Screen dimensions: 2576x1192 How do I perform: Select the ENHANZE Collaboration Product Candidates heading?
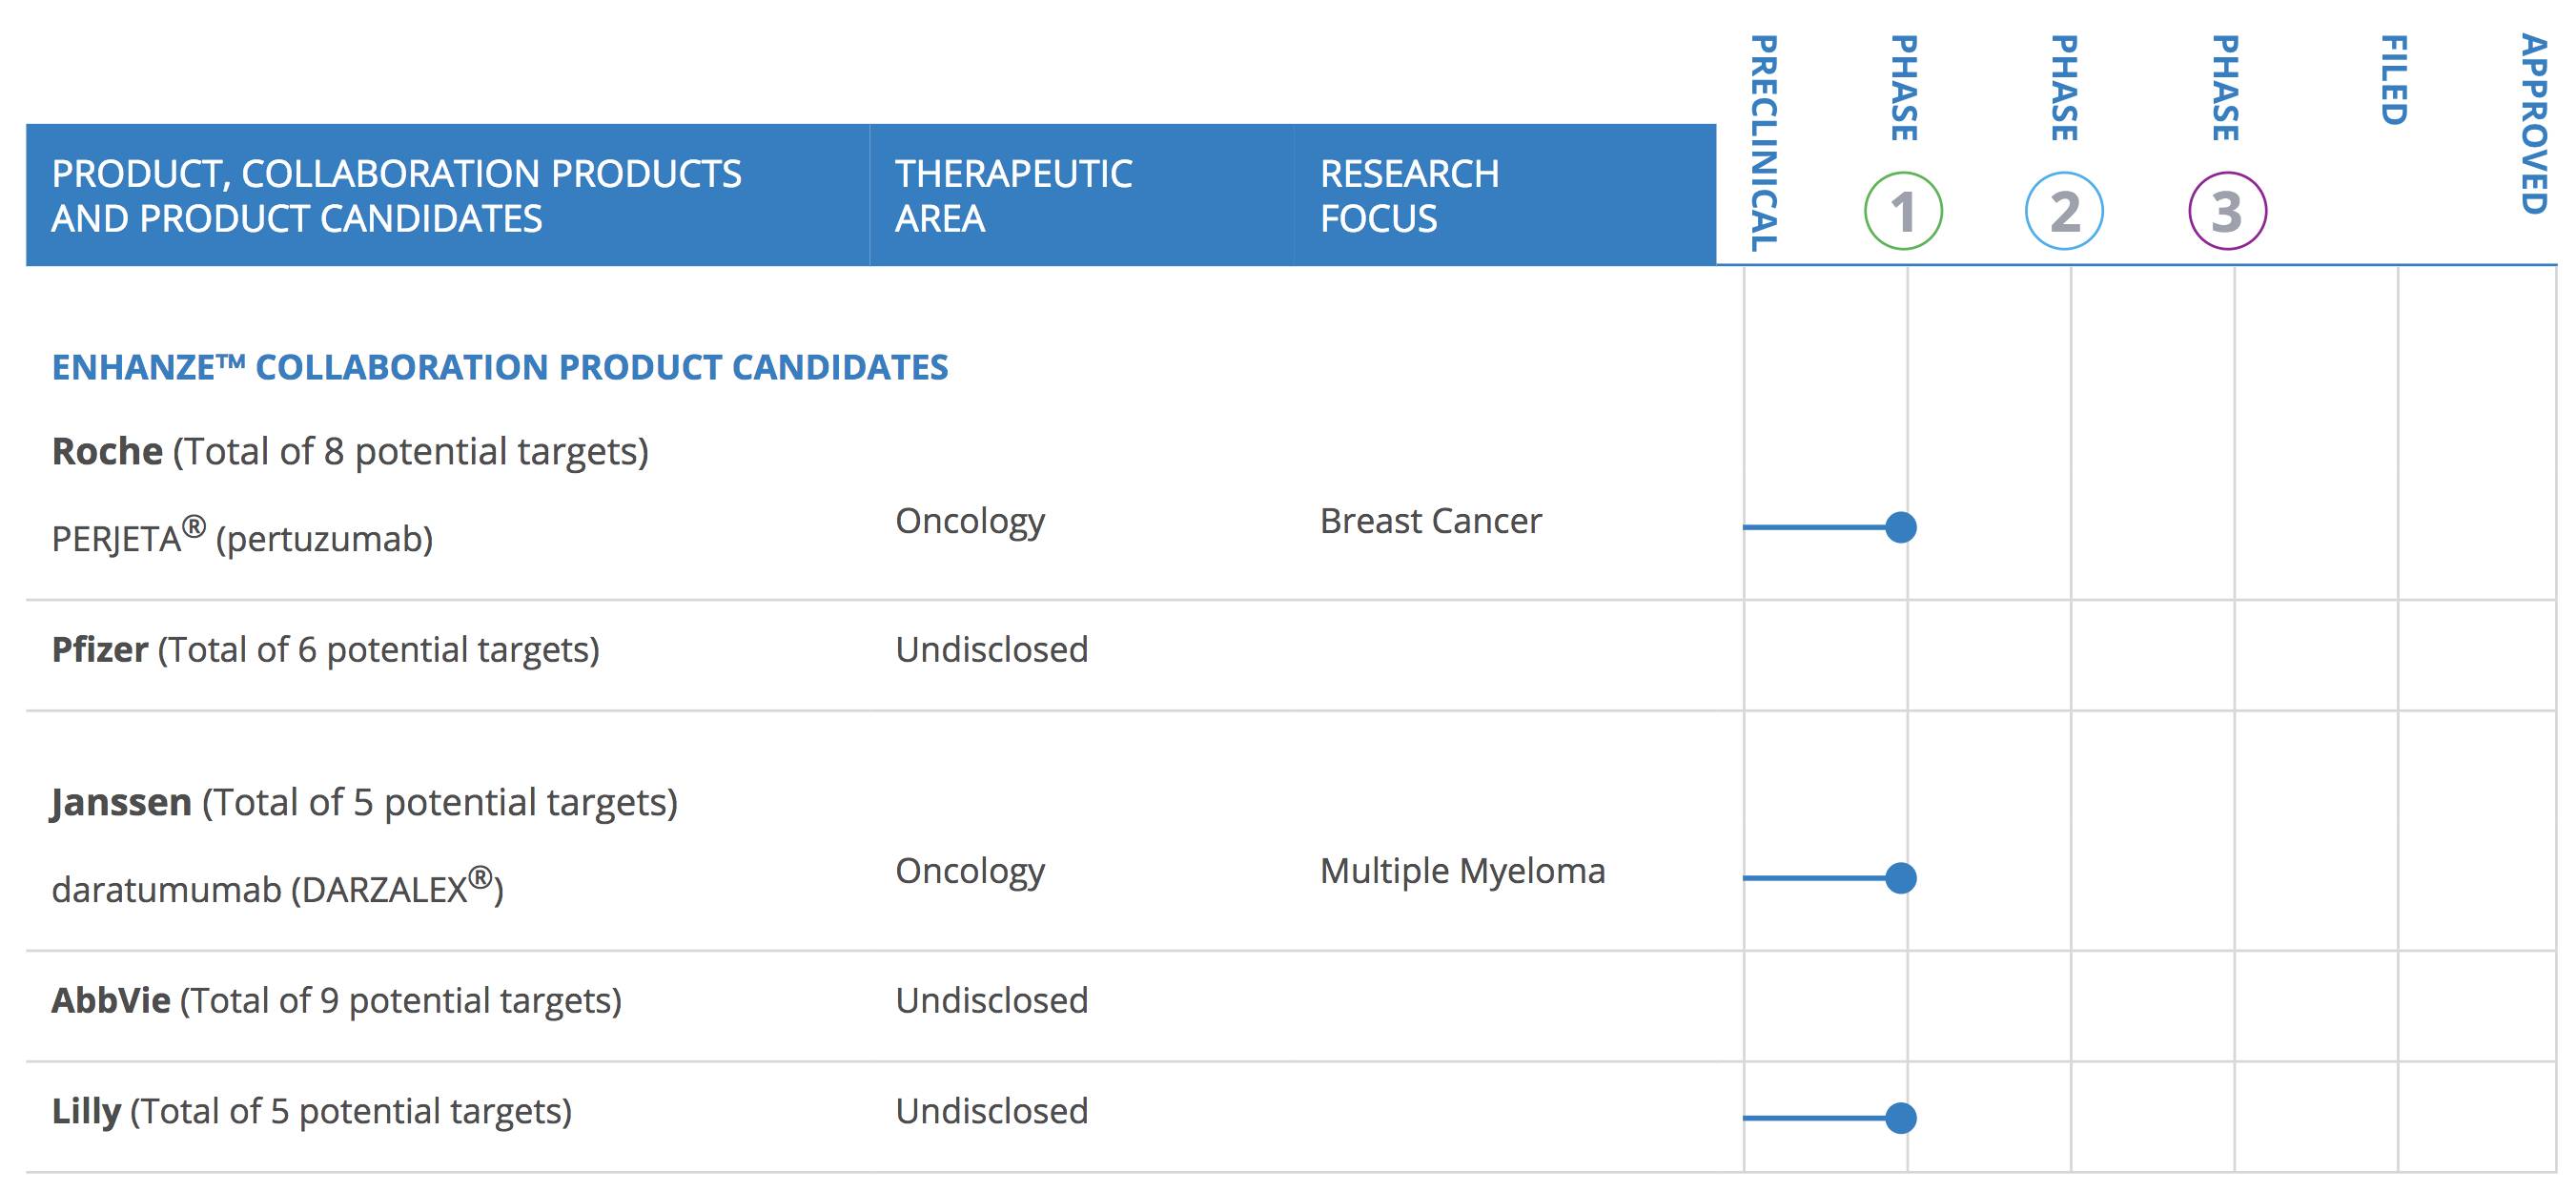pos(500,368)
